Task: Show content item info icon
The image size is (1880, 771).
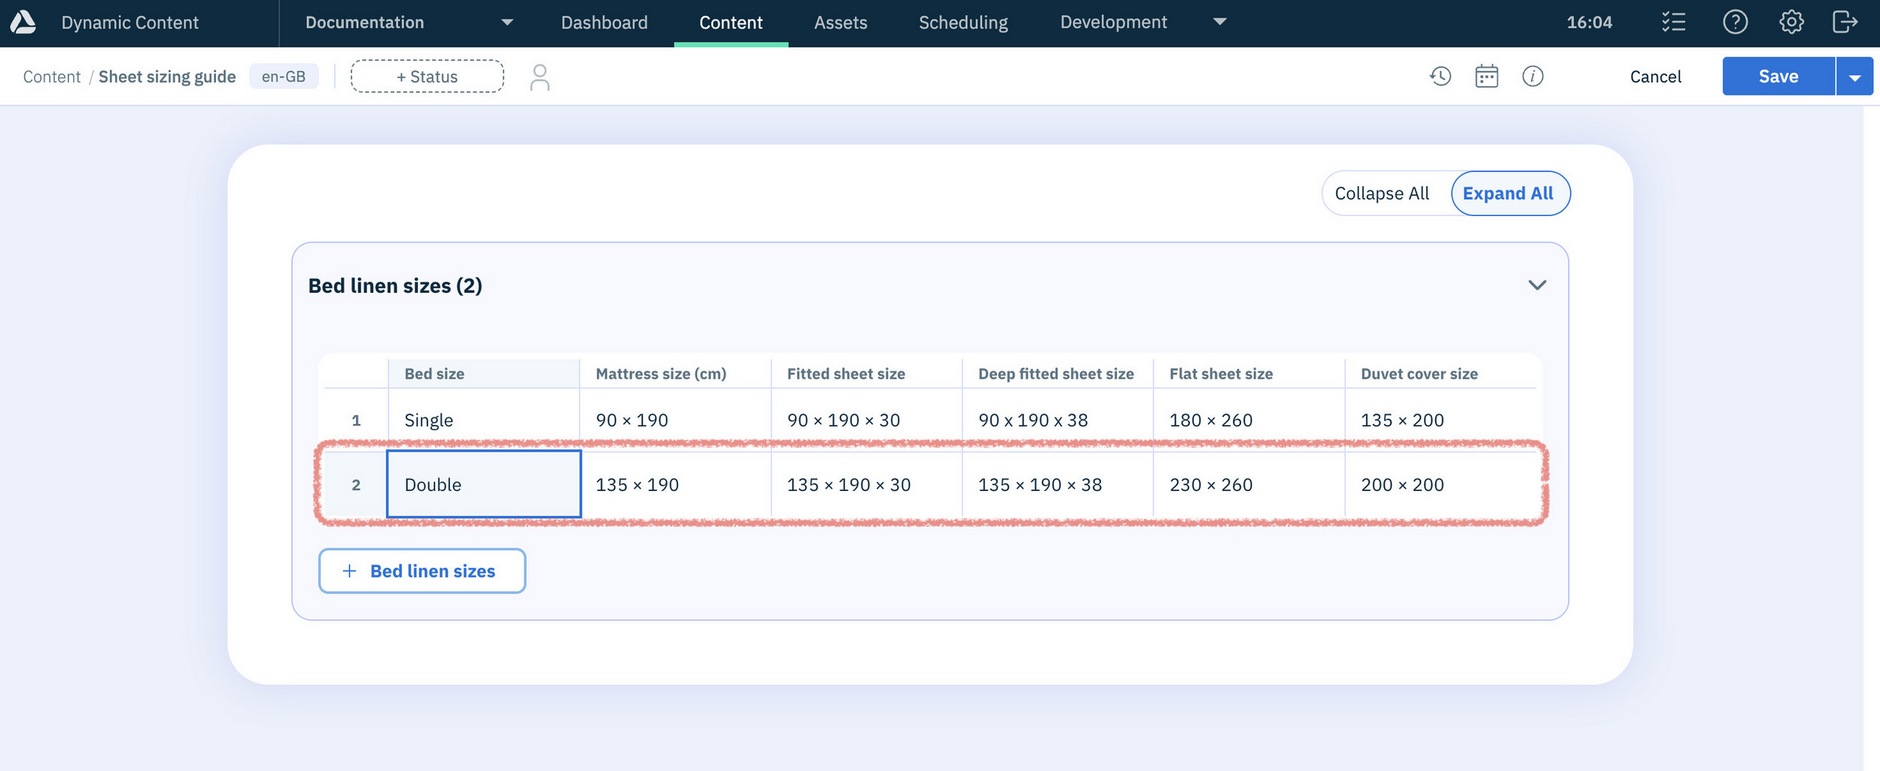Action: (x=1533, y=76)
